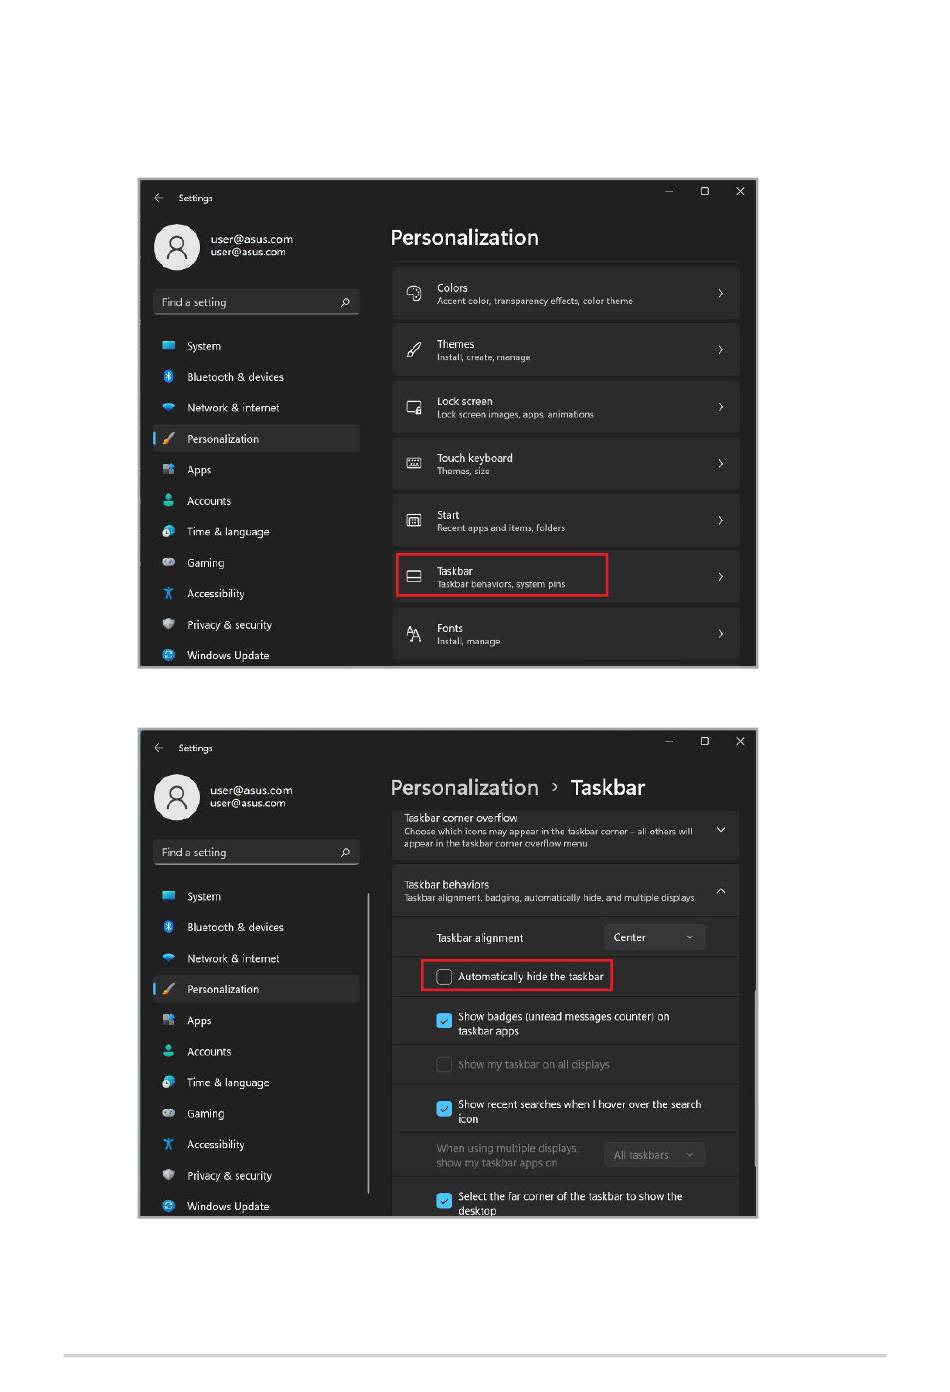Click the back arrow in lower Settings window
The image size is (950, 1392).
(x=158, y=747)
